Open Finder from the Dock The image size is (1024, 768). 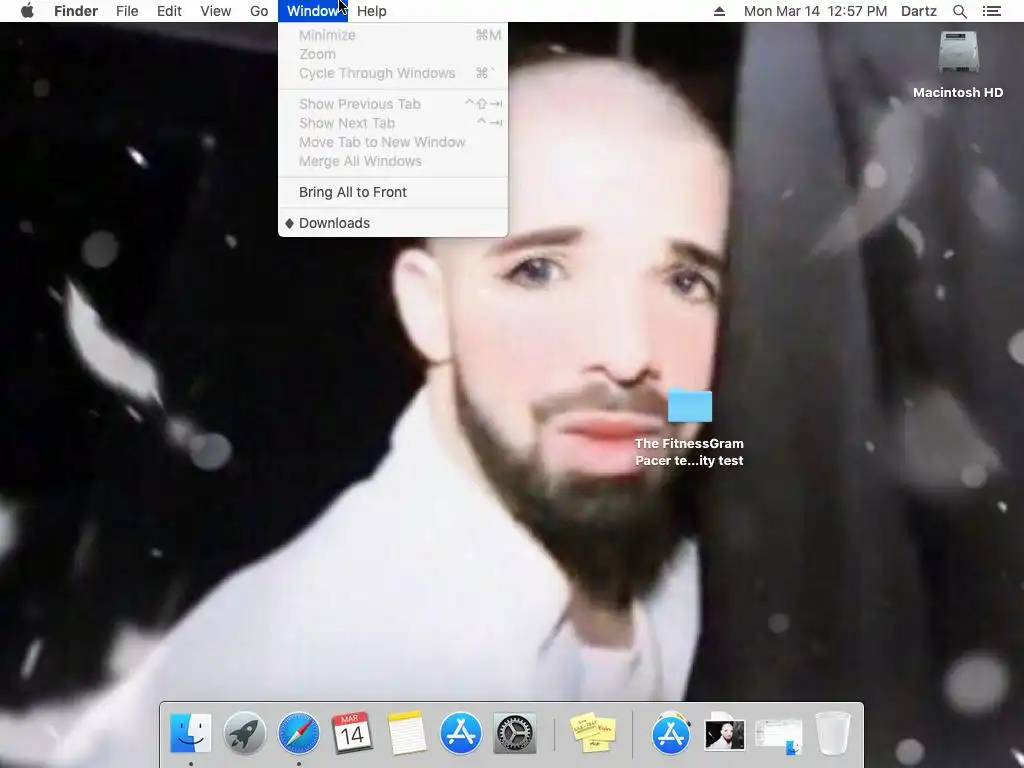coord(190,733)
